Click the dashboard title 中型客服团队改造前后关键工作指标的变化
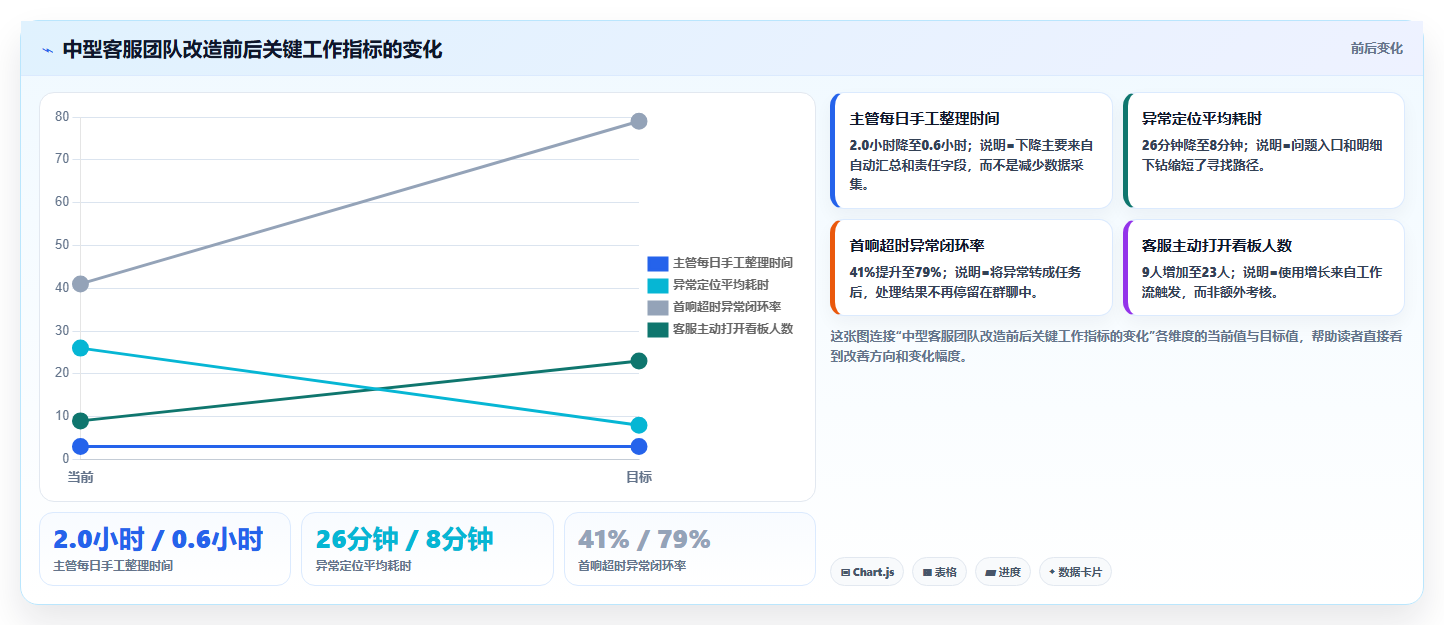 point(252,50)
